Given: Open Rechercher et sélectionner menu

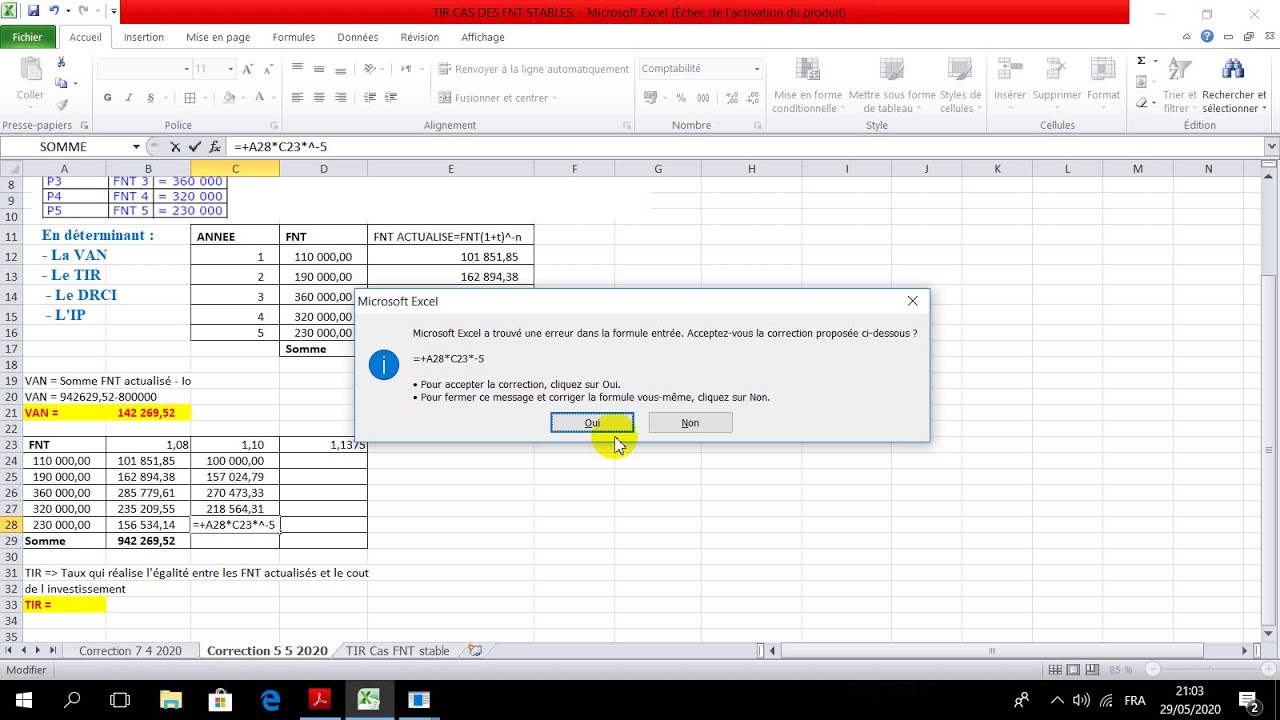Looking at the screenshot, I should (1234, 85).
